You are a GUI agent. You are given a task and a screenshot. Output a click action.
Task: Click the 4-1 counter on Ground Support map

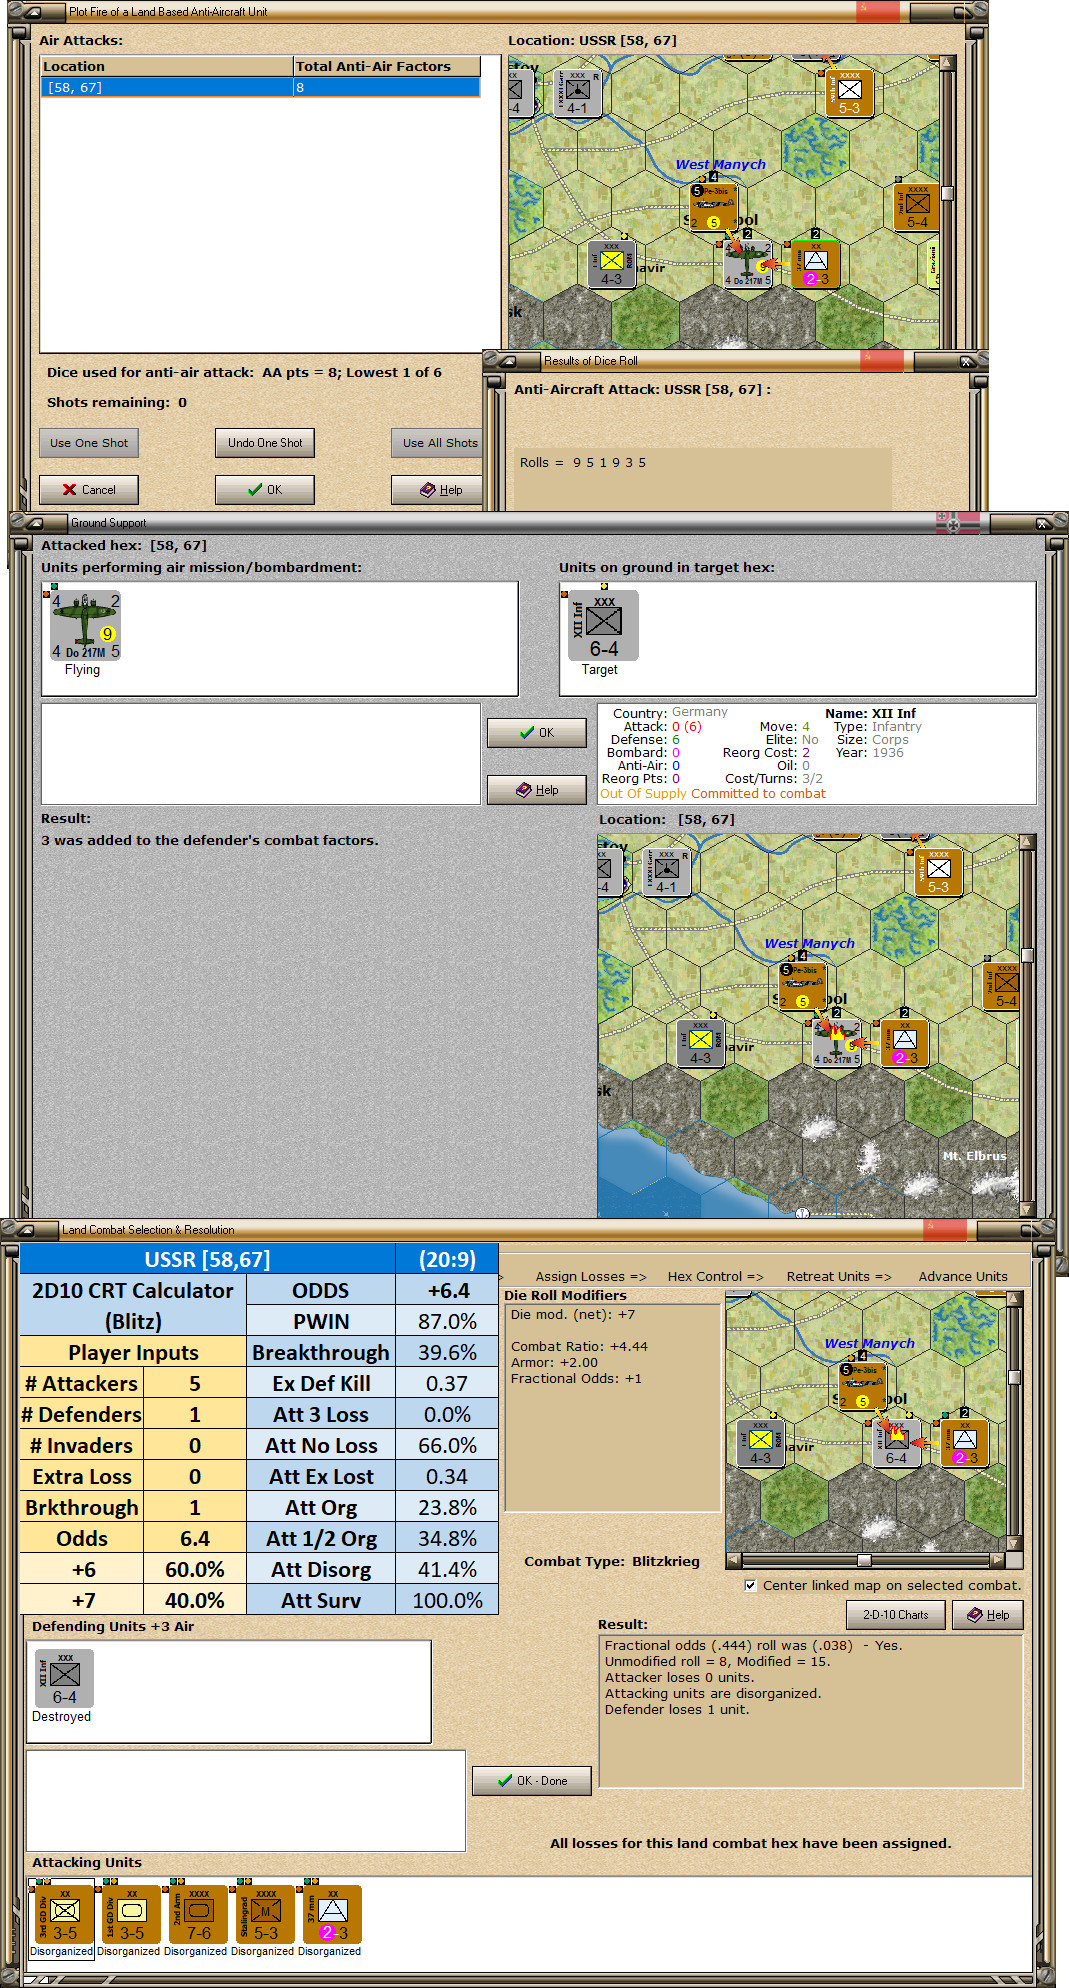[666, 872]
